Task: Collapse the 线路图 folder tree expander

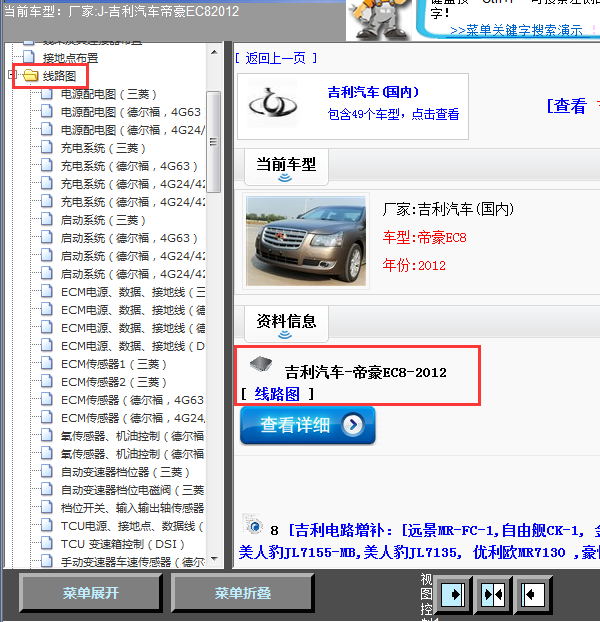Action: [x=11, y=75]
